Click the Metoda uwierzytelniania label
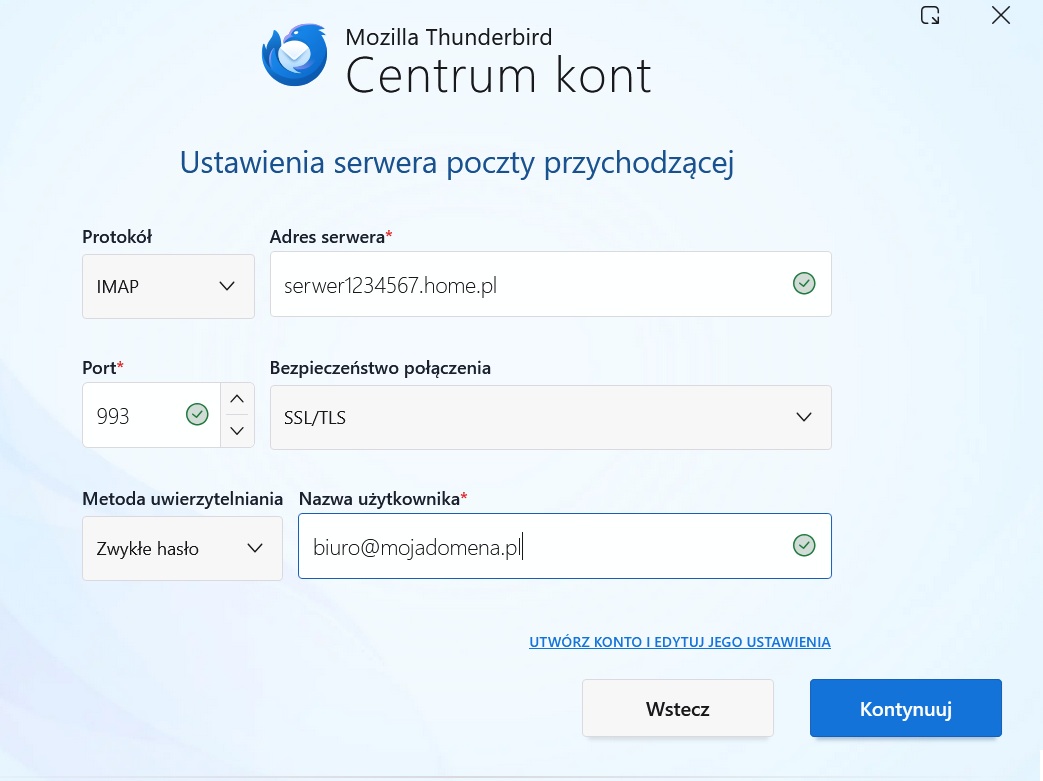Image resolution: width=1043 pixels, height=781 pixels. click(x=182, y=499)
